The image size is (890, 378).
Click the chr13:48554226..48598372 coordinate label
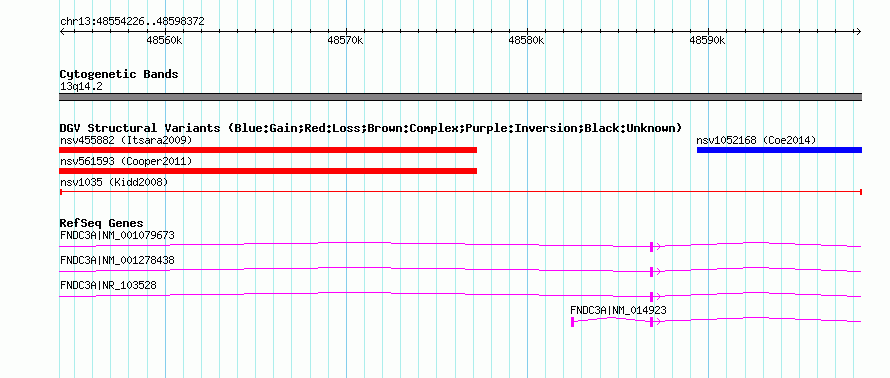tap(132, 22)
